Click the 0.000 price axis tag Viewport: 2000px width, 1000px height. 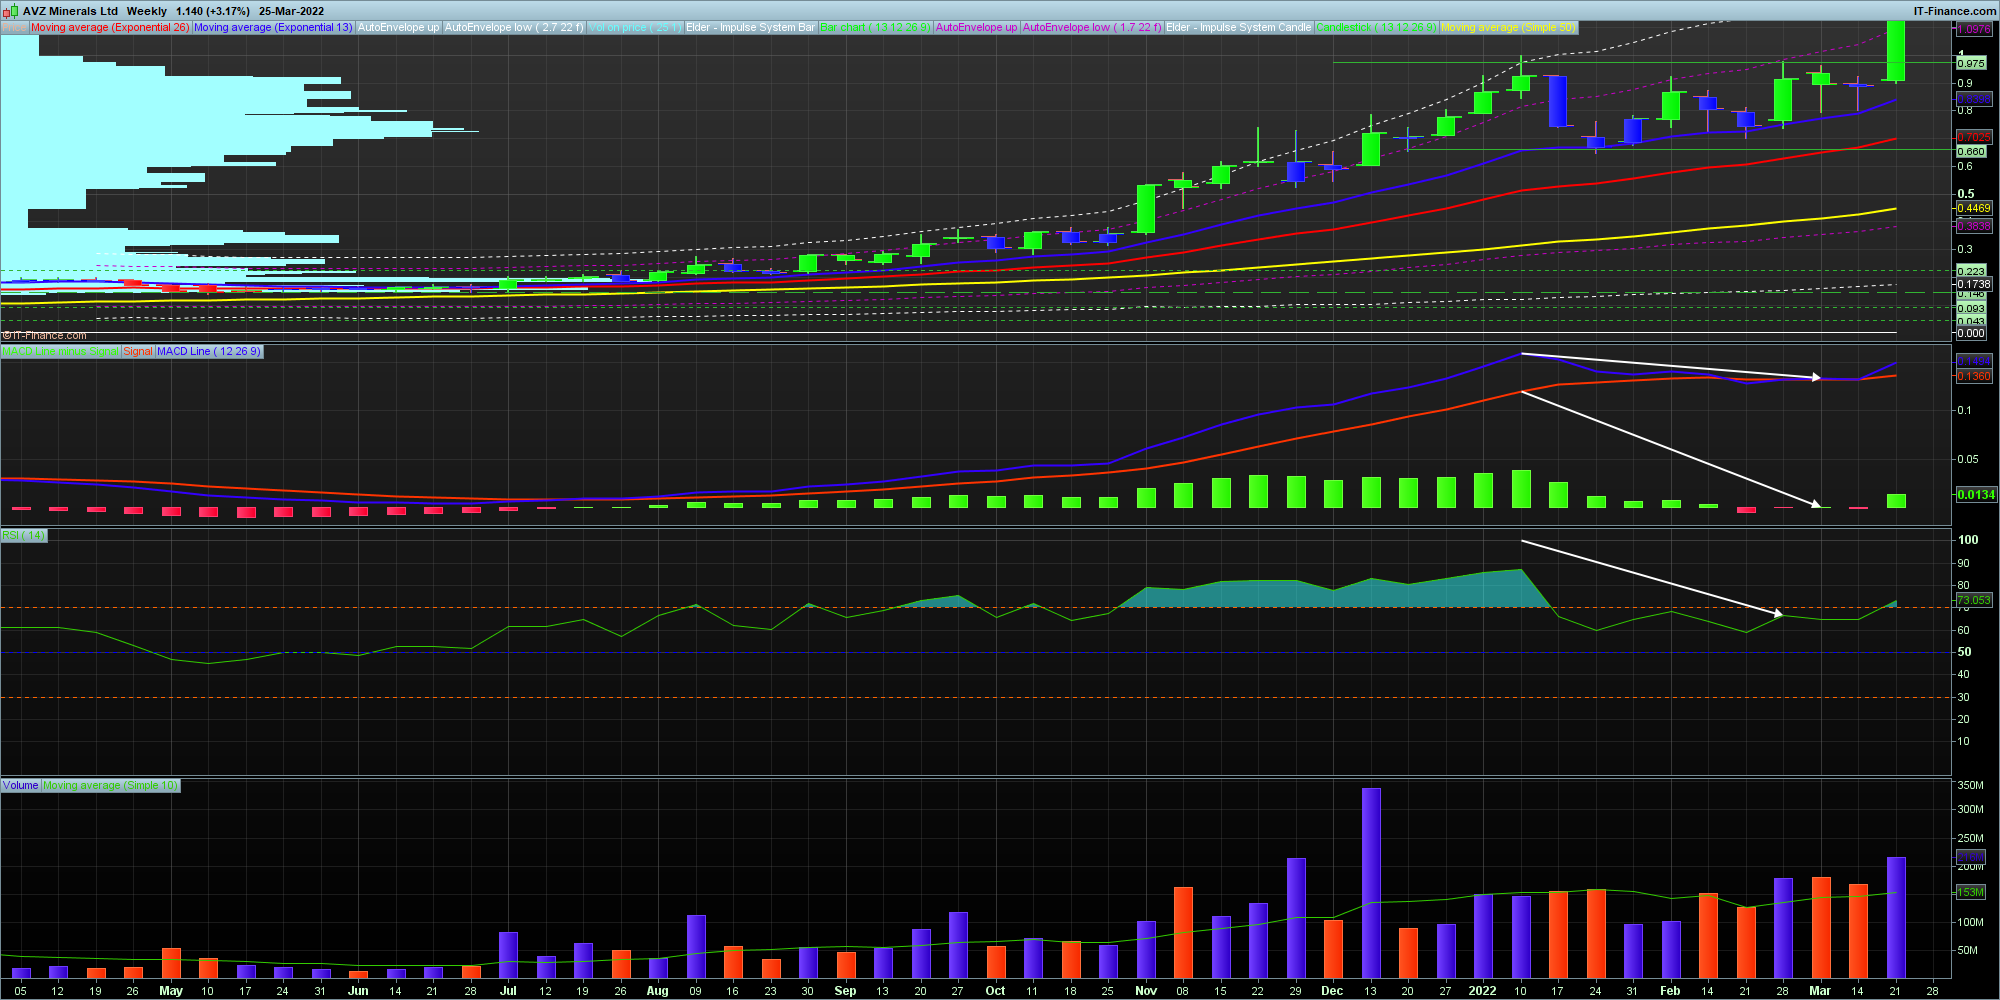[1971, 333]
